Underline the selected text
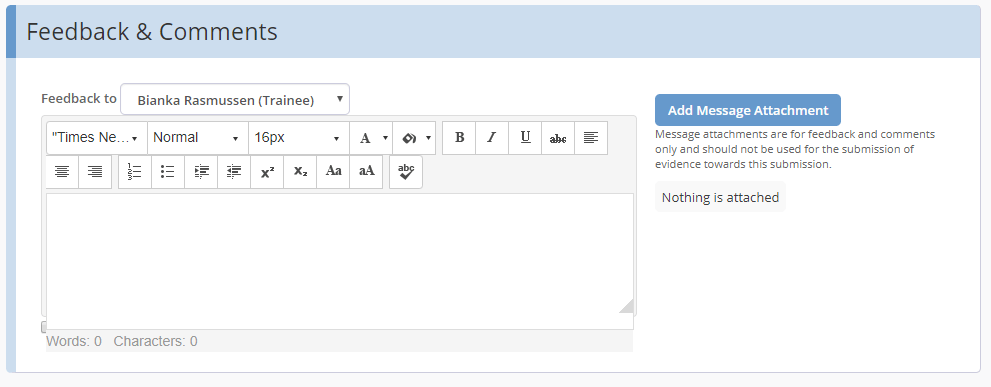This screenshot has width=991, height=387. (x=525, y=138)
